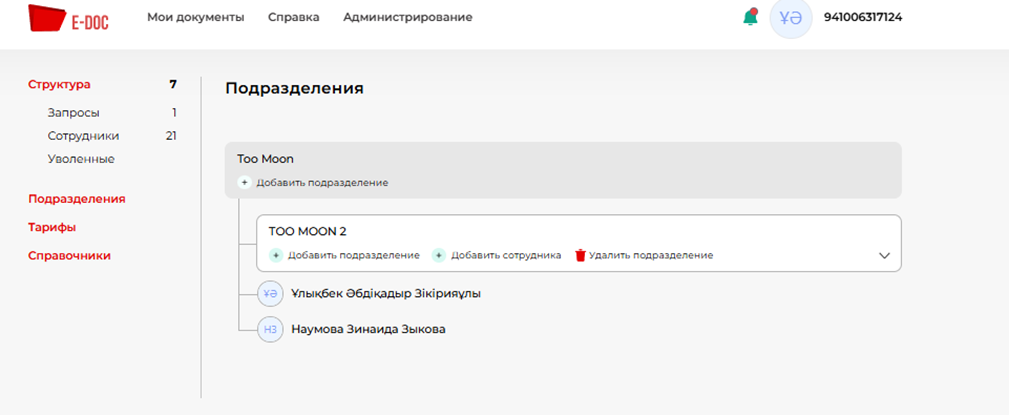Open the notifications bell
1009x415 pixels.
pyautogui.click(x=750, y=17)
